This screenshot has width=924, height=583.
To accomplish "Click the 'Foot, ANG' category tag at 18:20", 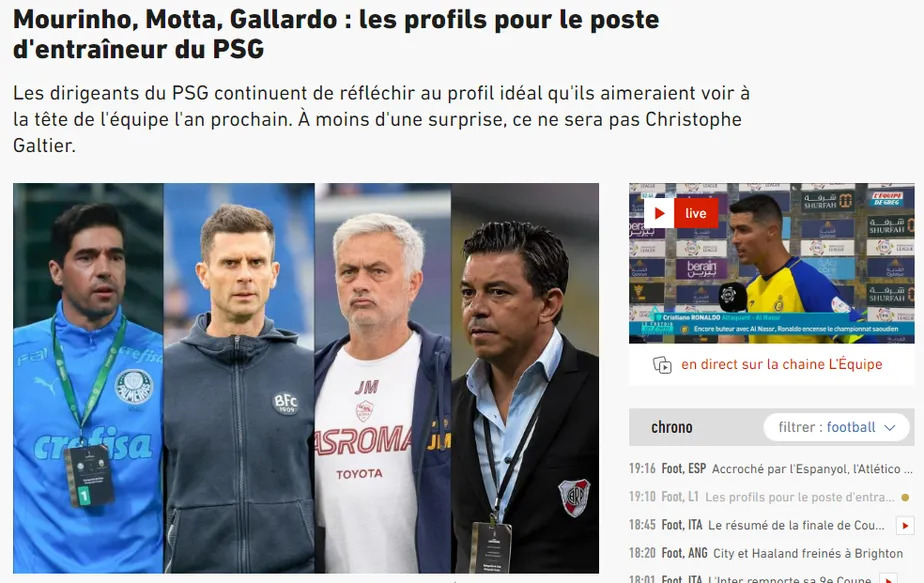I will (684, 554).
